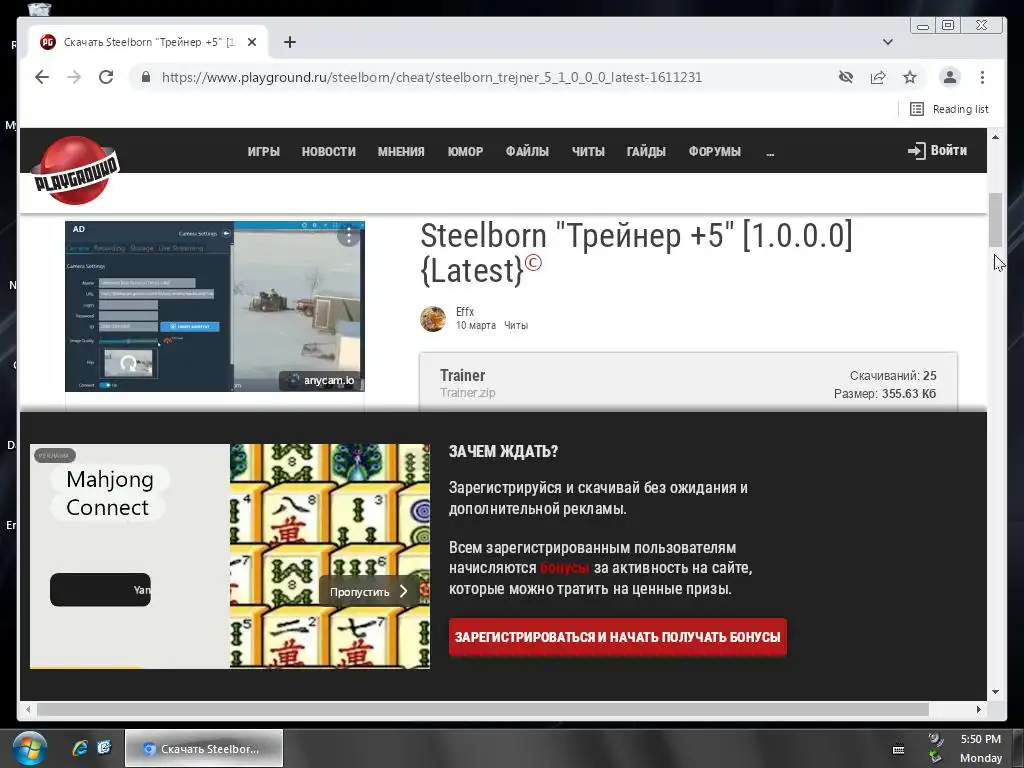Click the anycam.io ad thumbnail
1024x768 pixels.
coord(215,306)
